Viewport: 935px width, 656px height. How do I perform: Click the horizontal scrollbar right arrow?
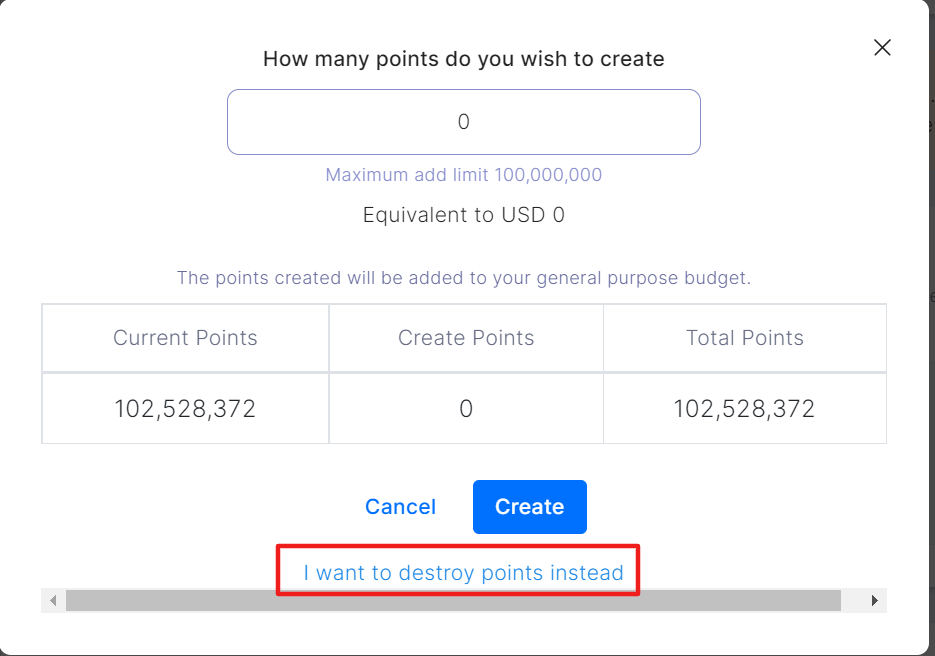[875, 601]
